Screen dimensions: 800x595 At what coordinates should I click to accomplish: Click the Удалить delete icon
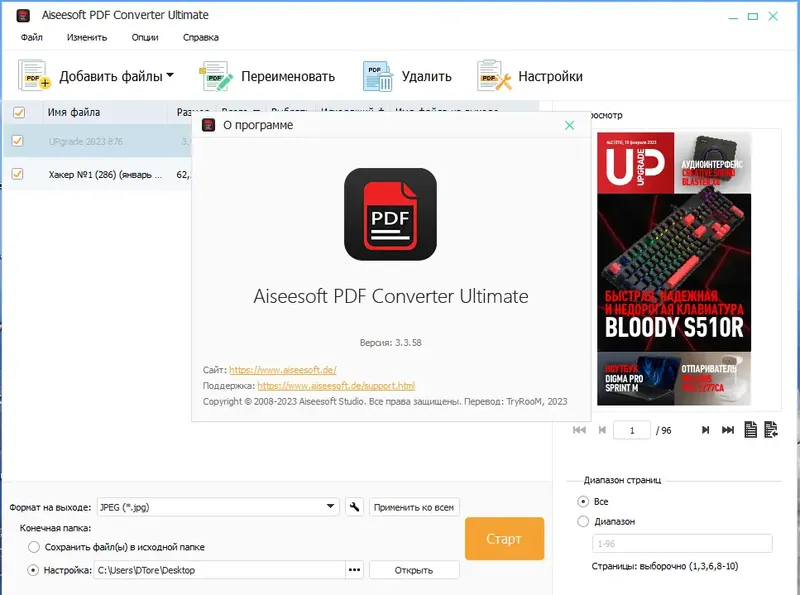375,74
